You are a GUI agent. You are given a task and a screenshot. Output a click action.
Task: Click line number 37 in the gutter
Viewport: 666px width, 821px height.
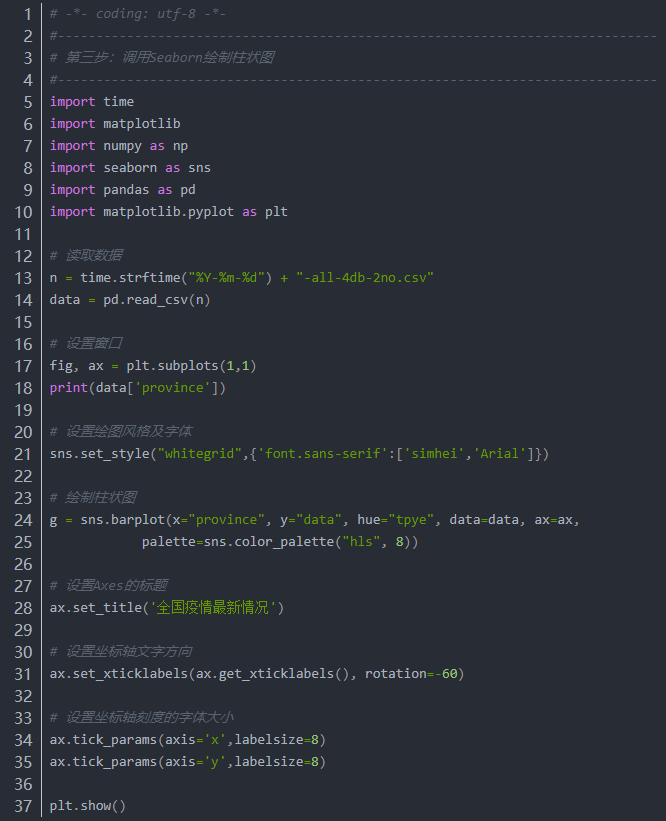coord(22,806)
